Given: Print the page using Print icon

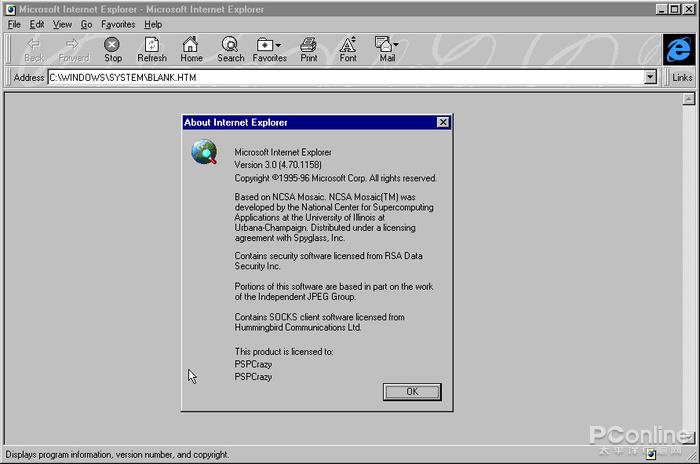Looking at the screenshot, I should pos(308,44).
